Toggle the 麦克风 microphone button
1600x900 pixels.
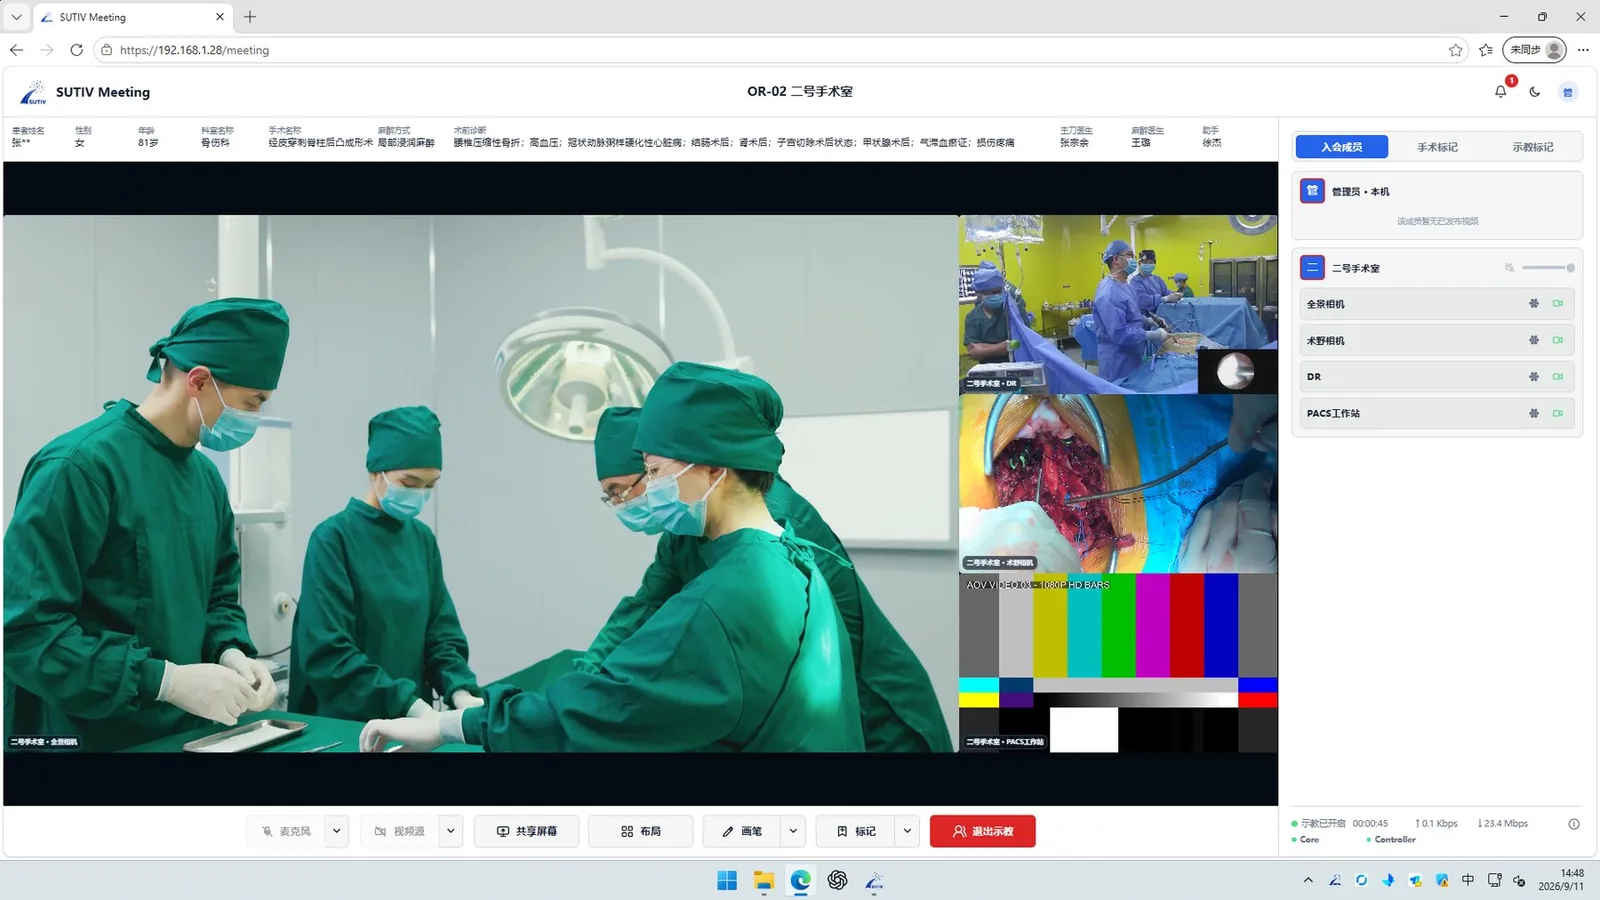click(286, 831)
